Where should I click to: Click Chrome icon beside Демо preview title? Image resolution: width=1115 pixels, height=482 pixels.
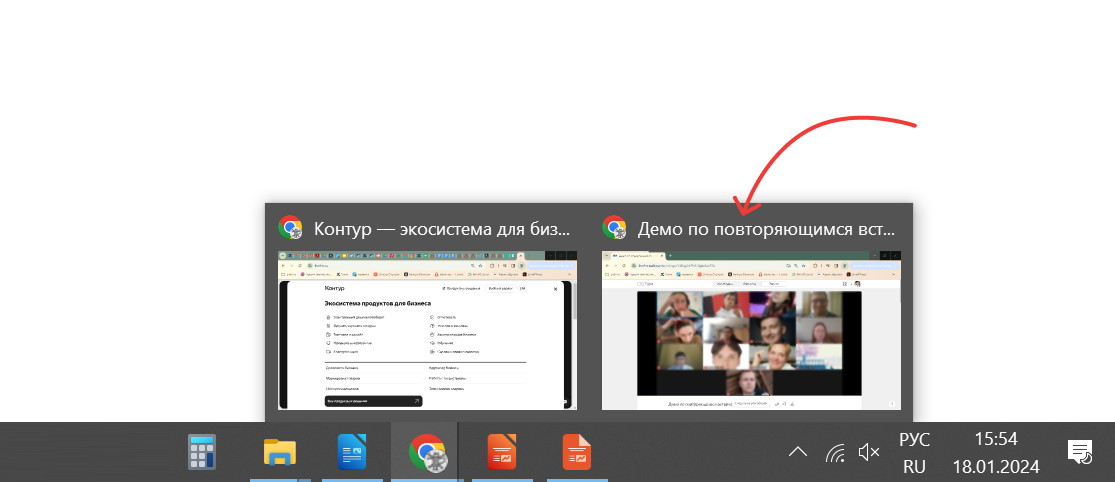(614, 227)
